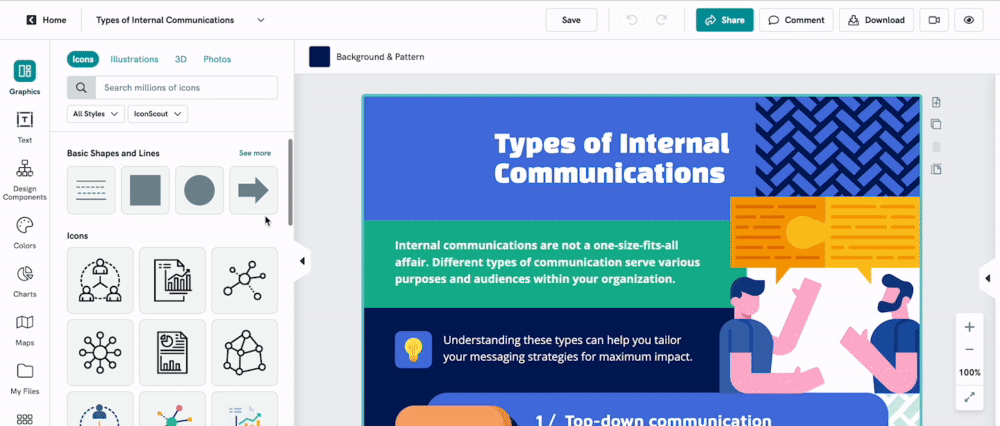Click the Home back logo icon
This screenshot has width=1000, height=426.
31,20
